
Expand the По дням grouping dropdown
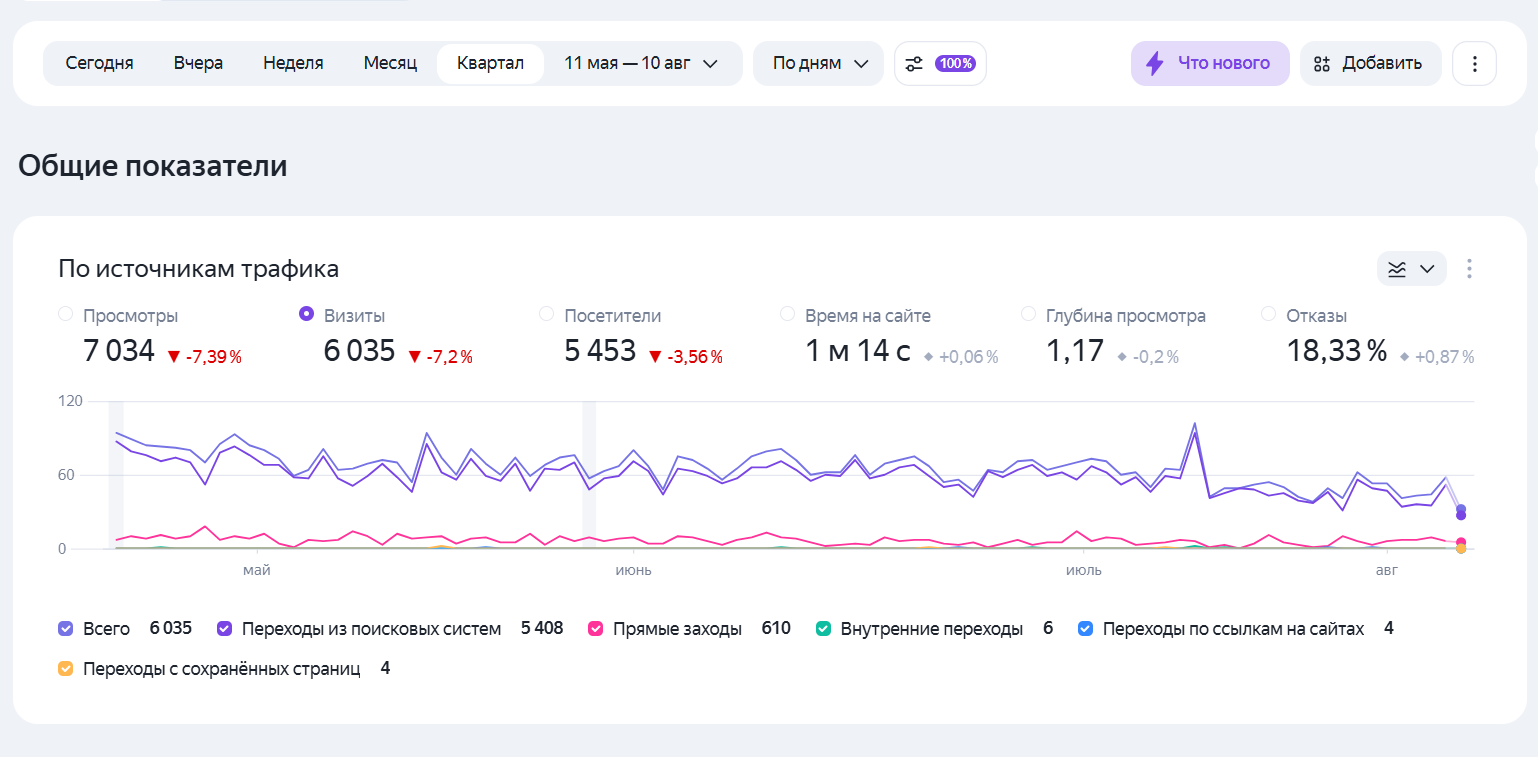818,64
